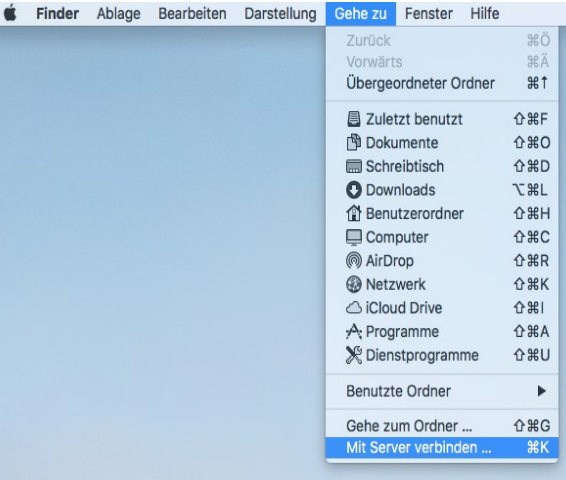
Task: Click the Dokumente file icon
Action: 353,143
